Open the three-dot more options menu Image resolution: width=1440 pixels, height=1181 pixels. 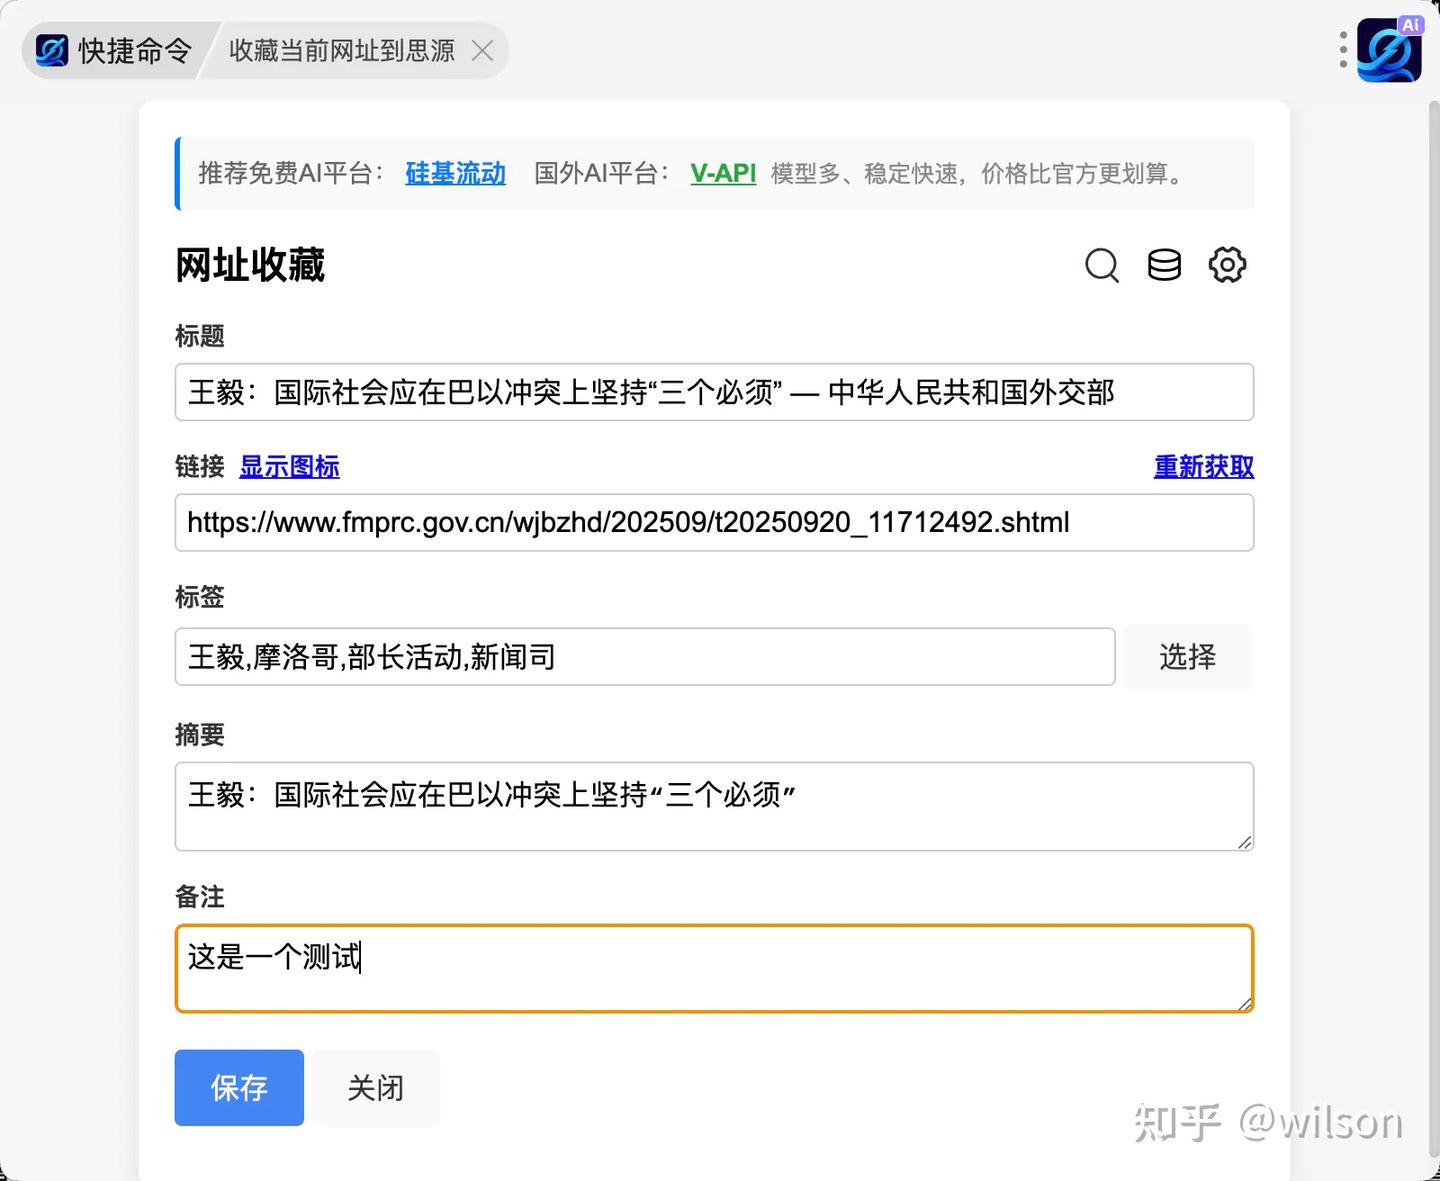pos(1343,49)
